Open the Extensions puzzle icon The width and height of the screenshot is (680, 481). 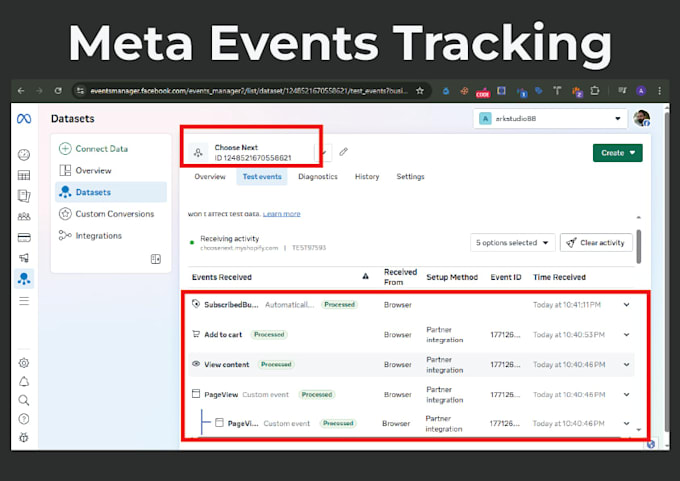[x=595, y=91]
